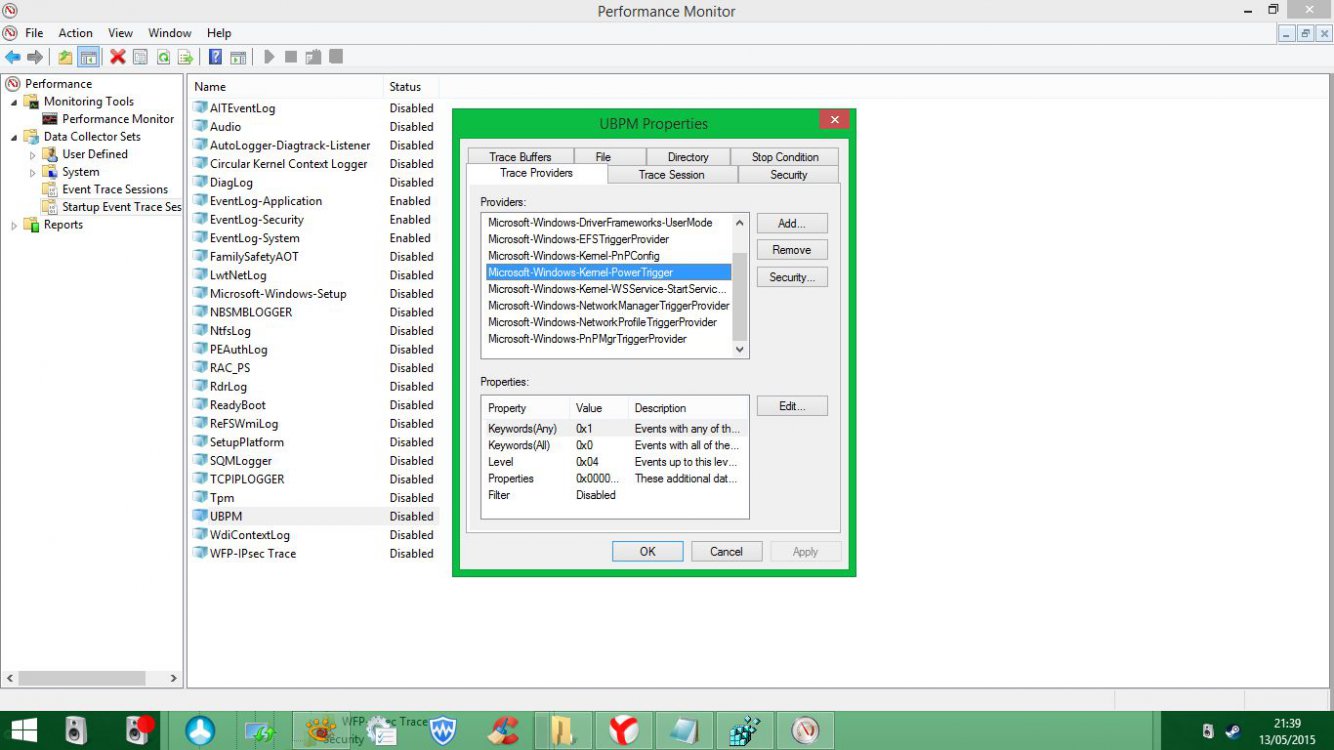Open the File menu

pyautogui.click(x=34, y=33)
